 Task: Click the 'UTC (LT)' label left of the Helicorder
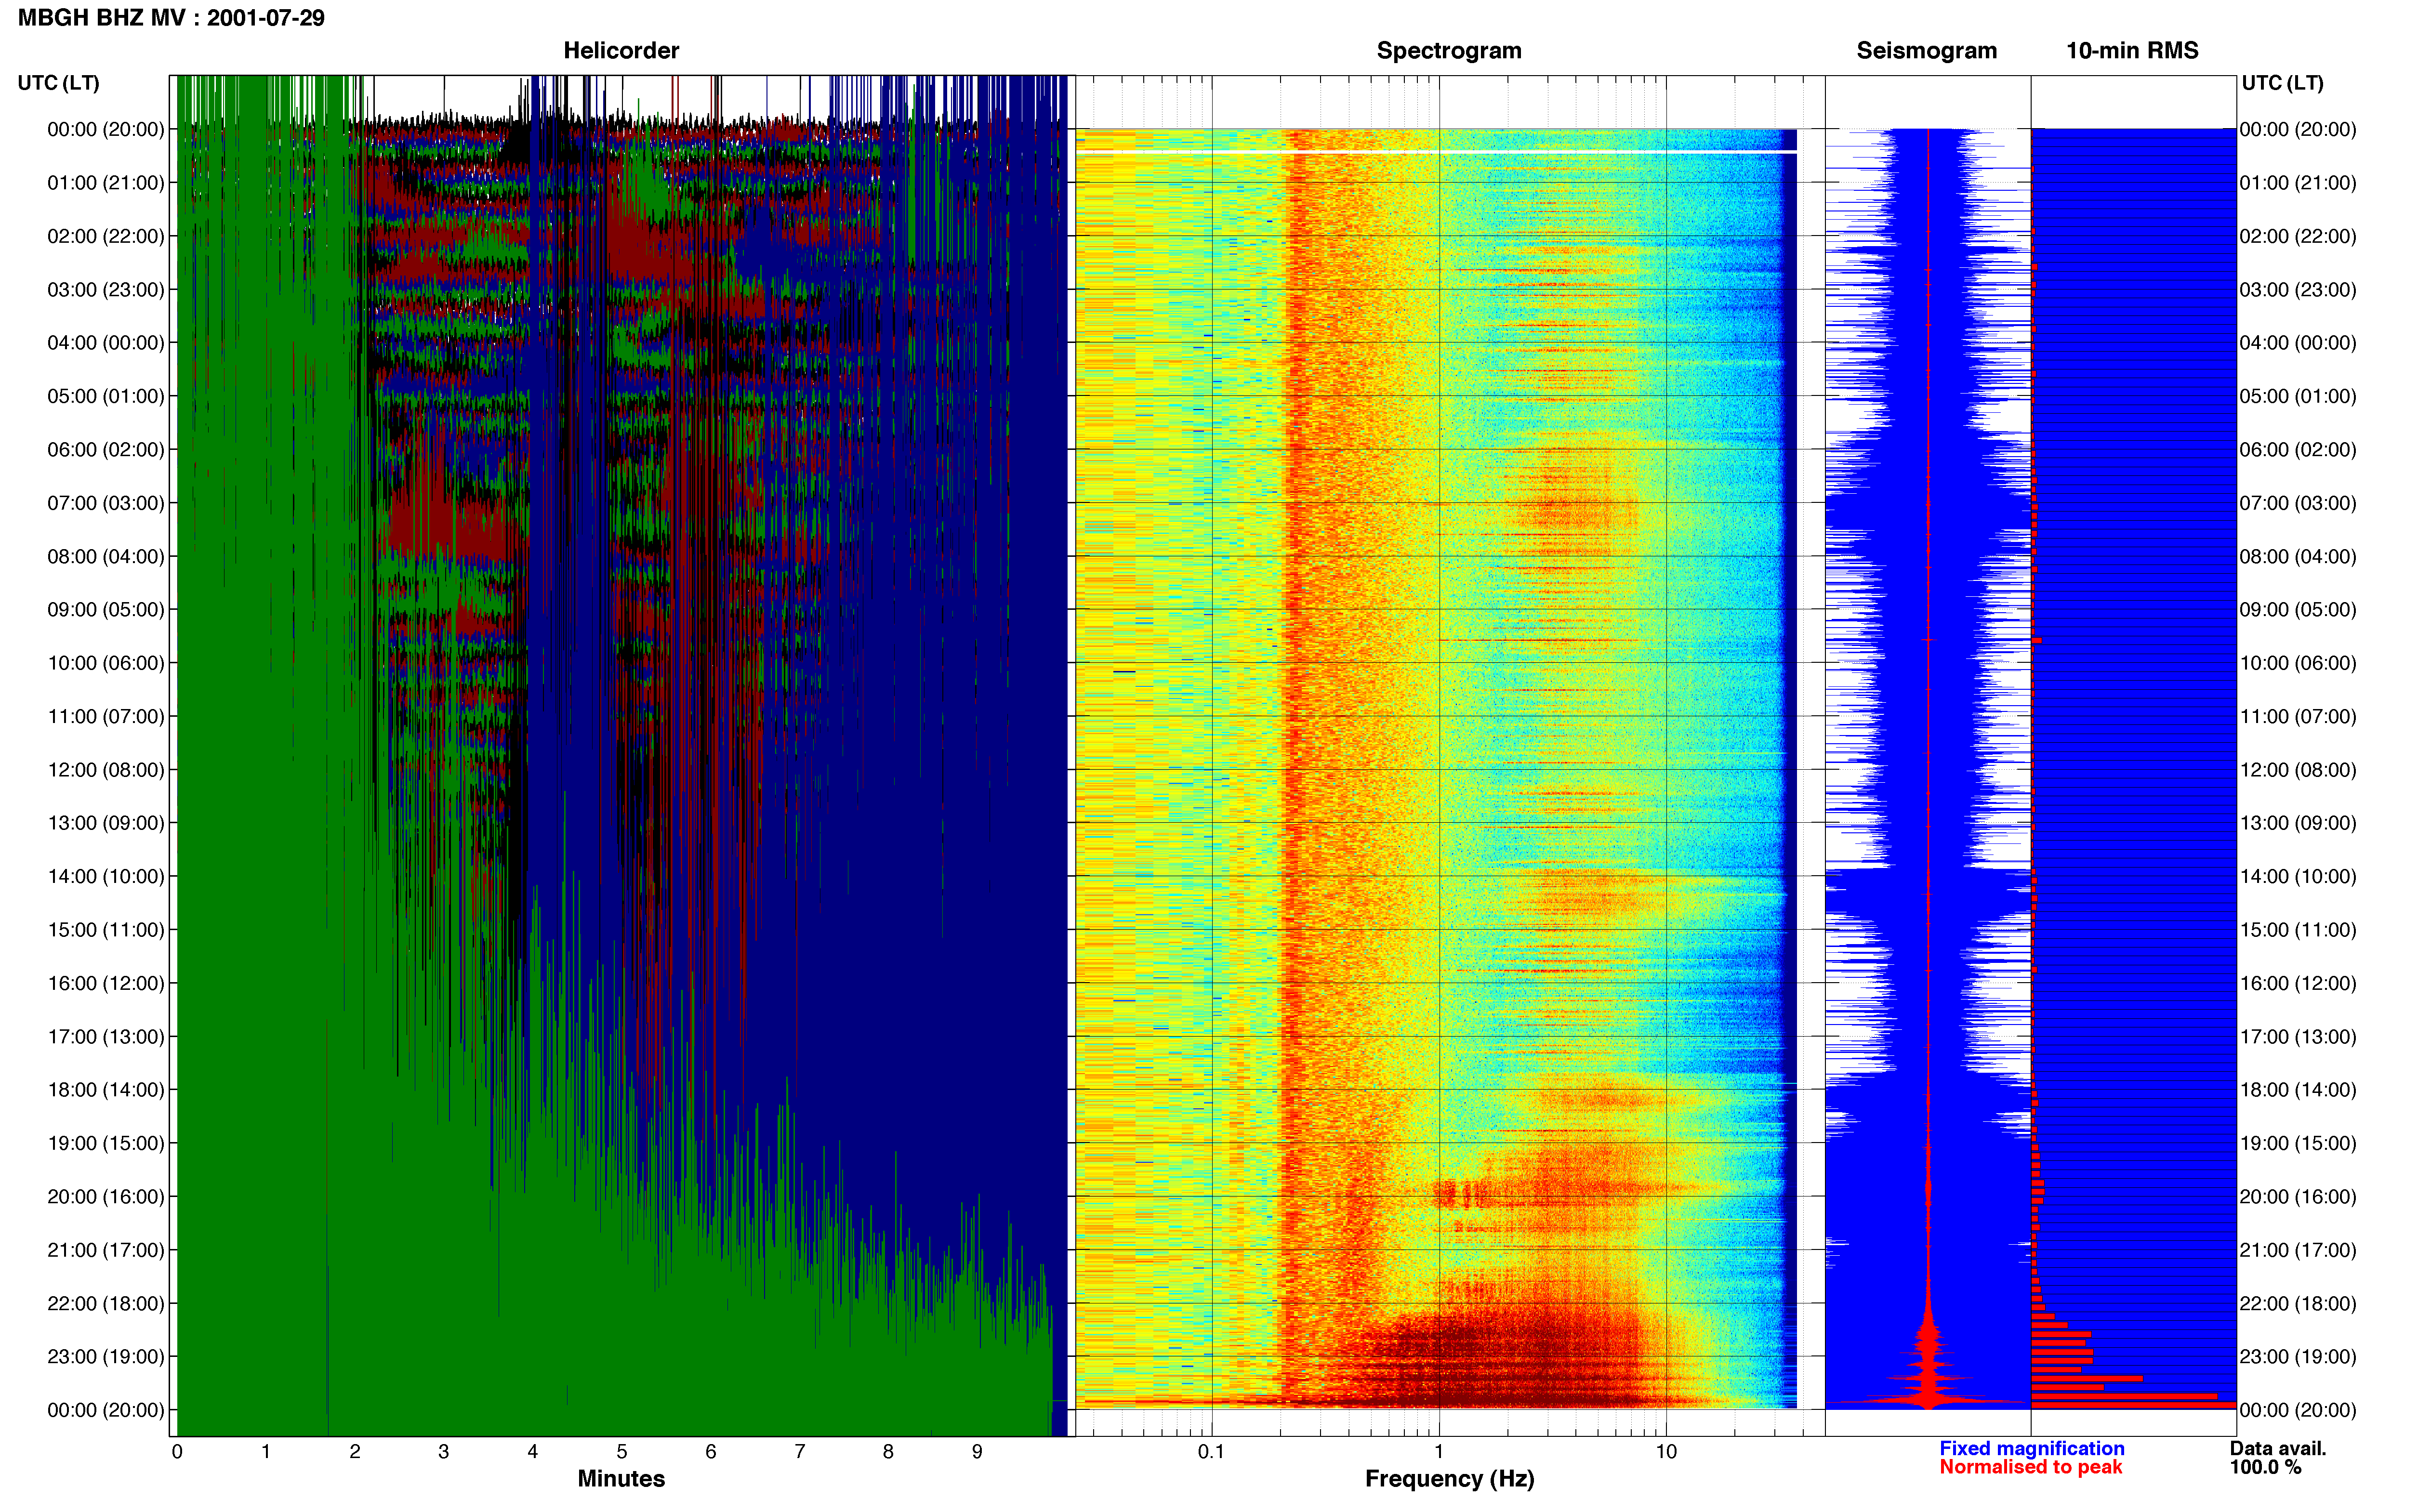click(59, 83)
